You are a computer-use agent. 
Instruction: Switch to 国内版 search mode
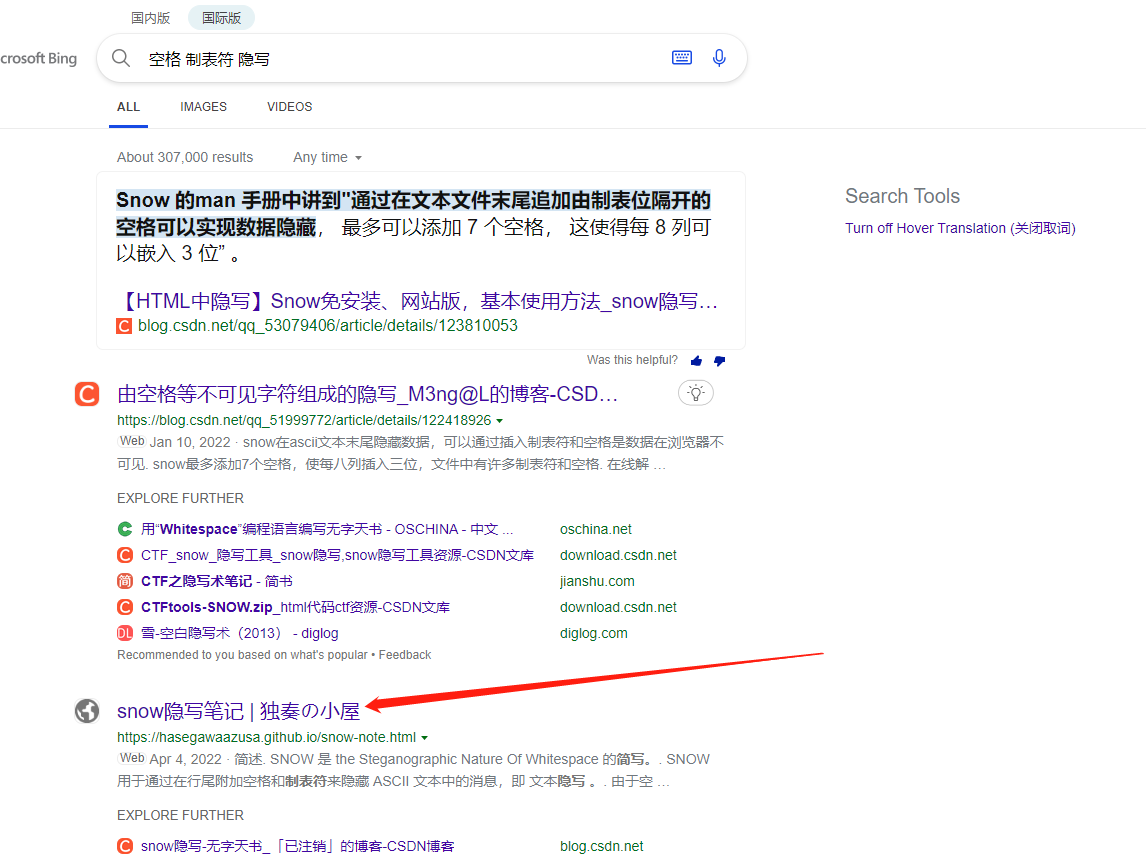[151, 18]
